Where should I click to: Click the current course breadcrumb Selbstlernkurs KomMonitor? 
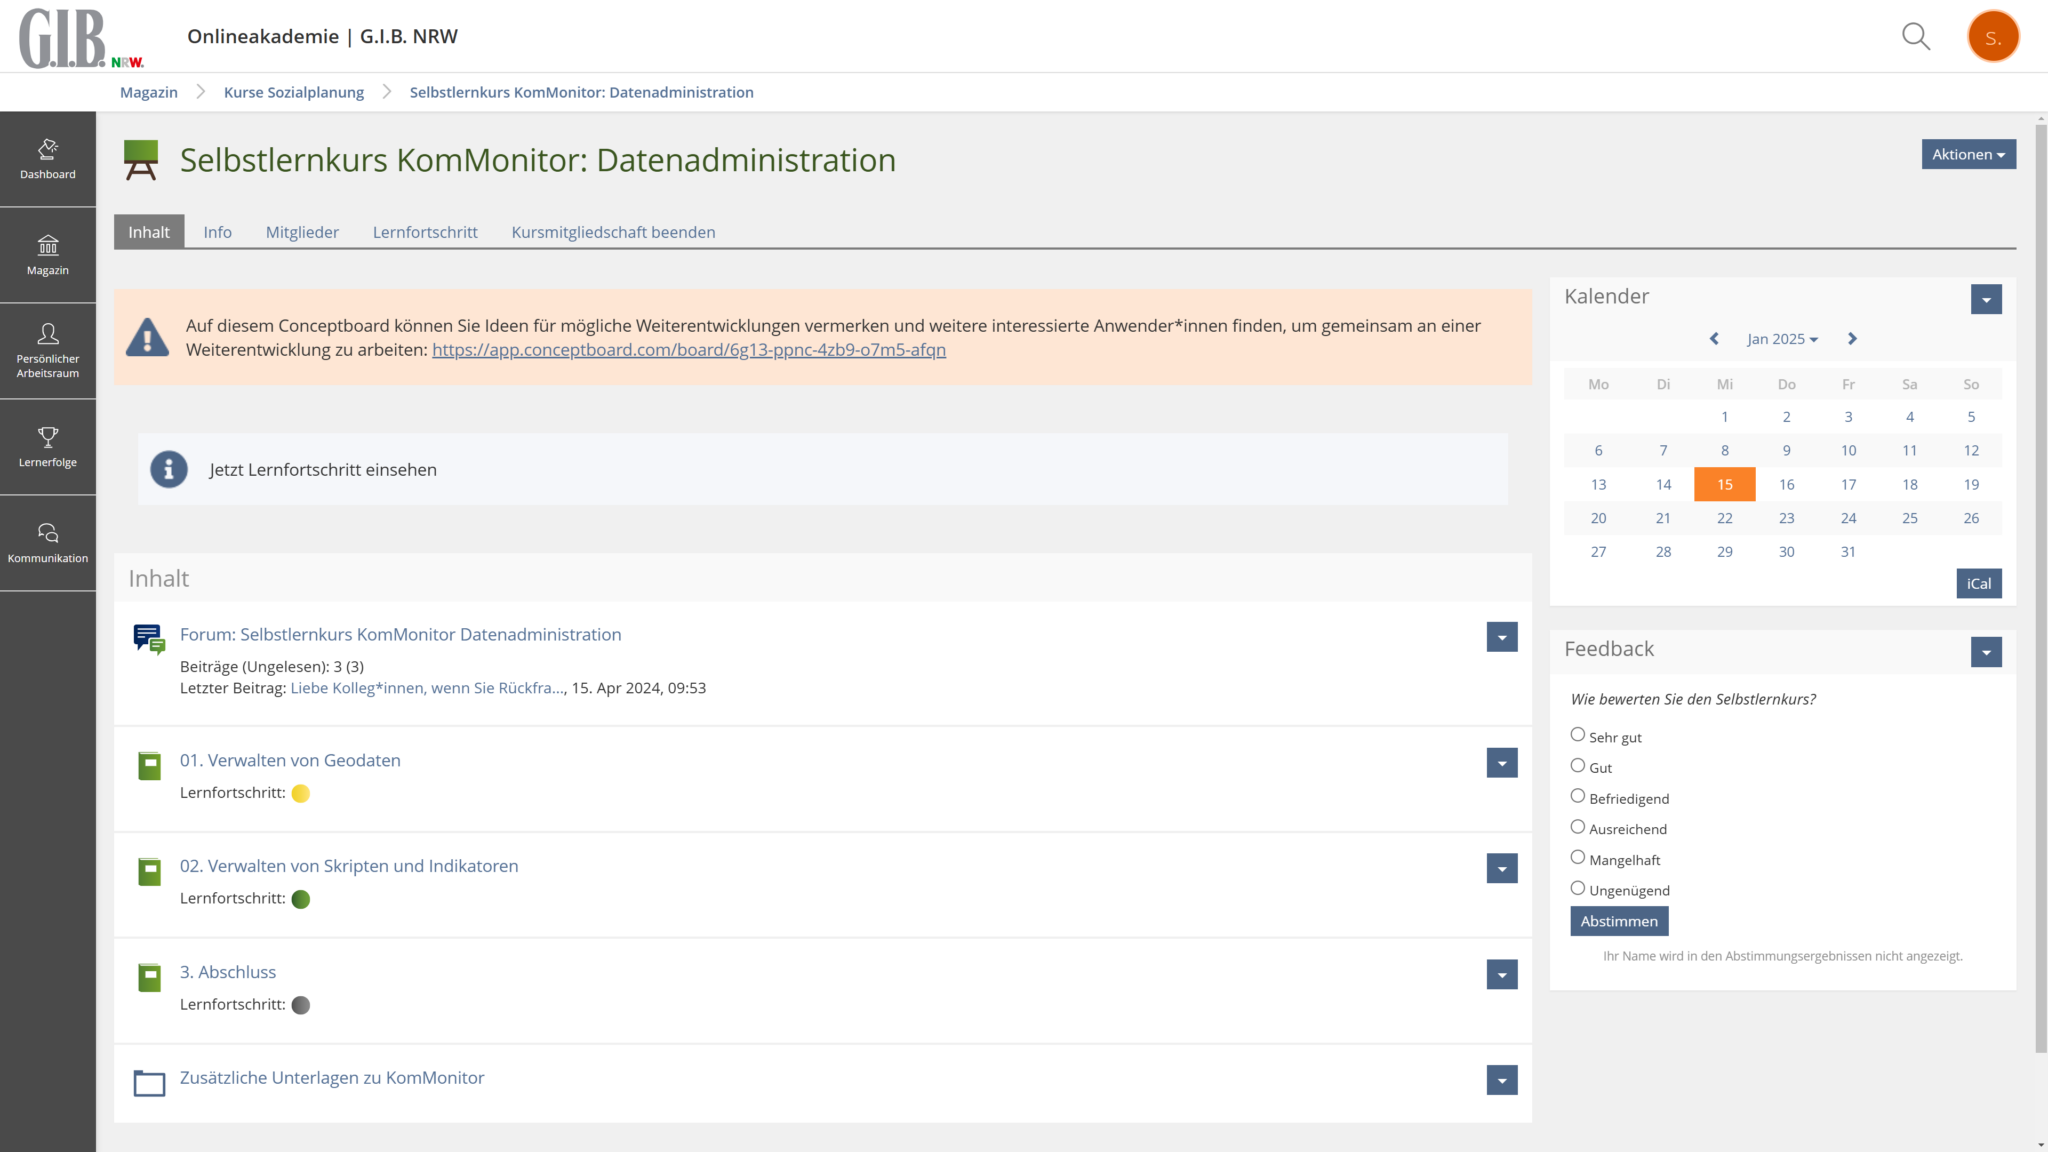point(582,92)
